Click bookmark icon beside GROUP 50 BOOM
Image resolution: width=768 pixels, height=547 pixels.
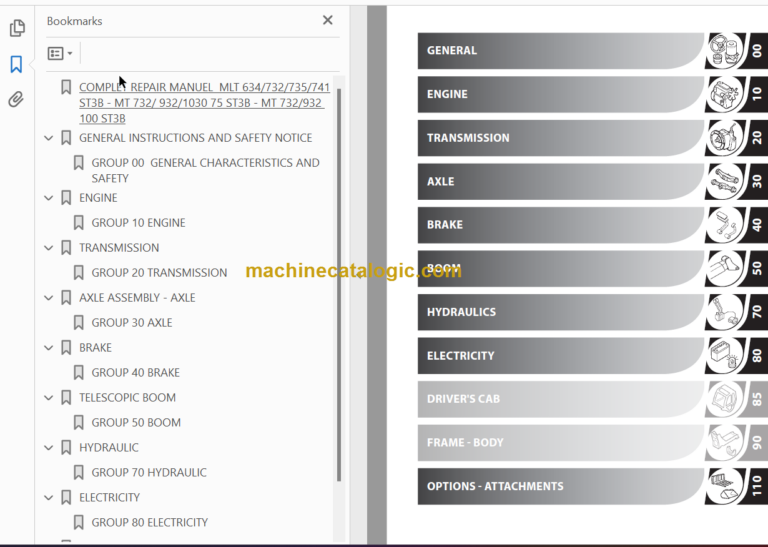[x=78, y=423]
